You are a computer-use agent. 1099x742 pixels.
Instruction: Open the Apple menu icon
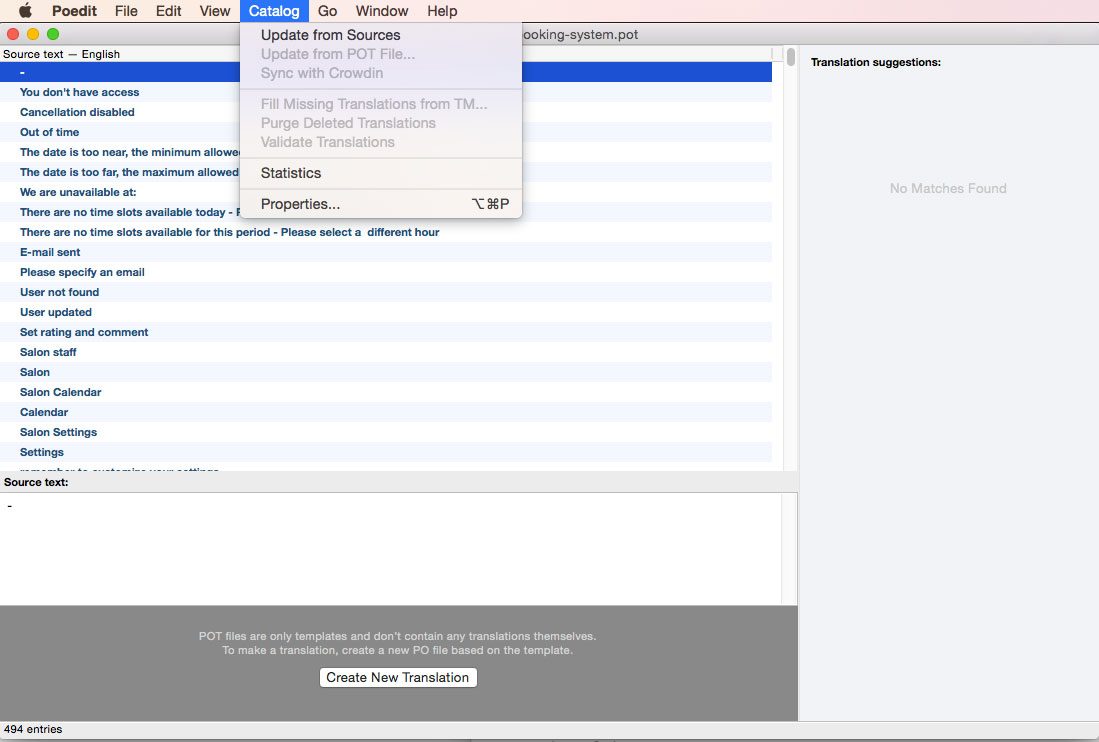[25, 11]
